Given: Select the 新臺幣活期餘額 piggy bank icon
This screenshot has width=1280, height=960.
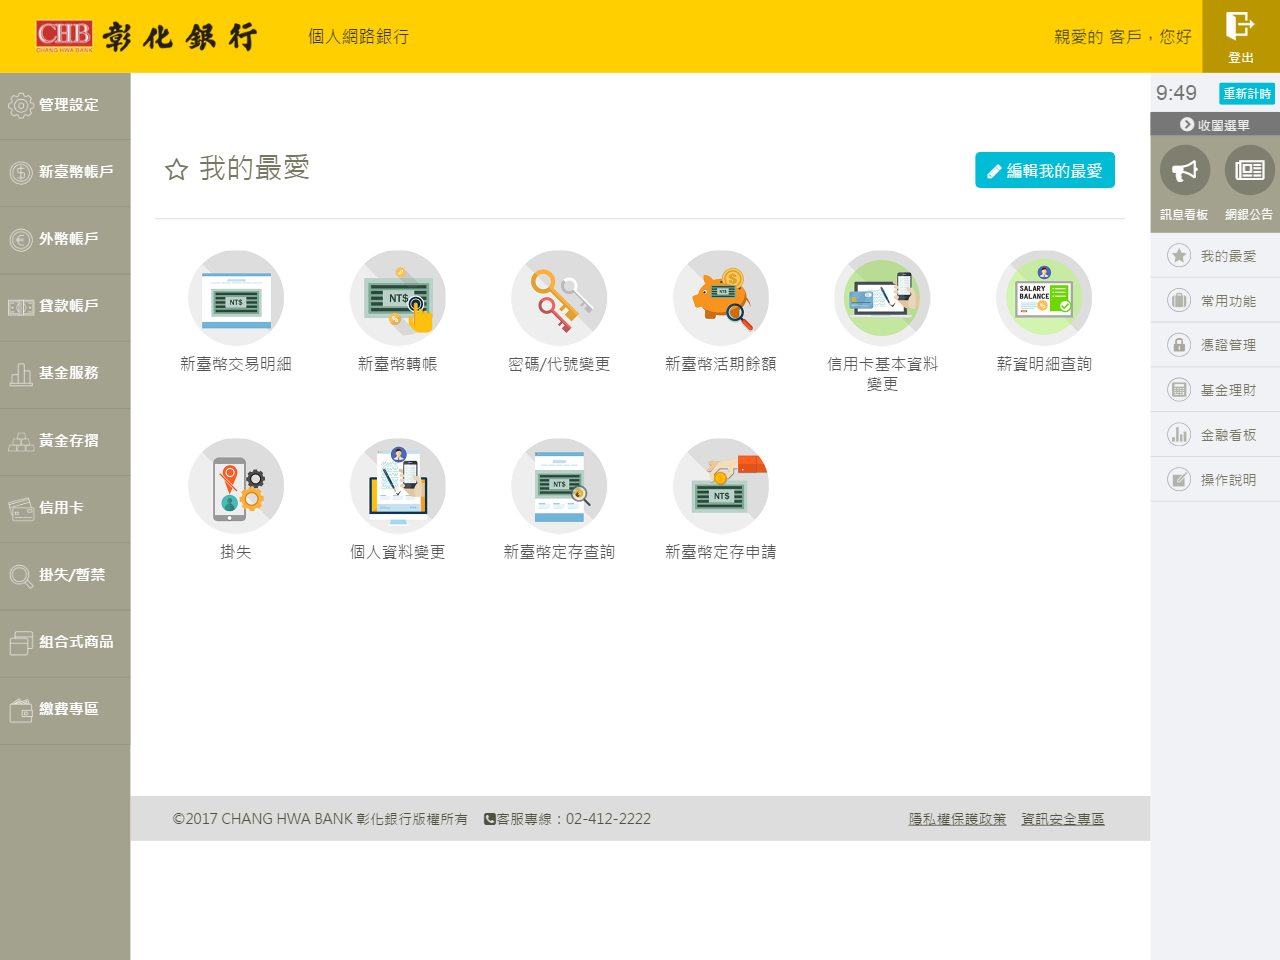Looking at the screenshot, I should (721, 298).
